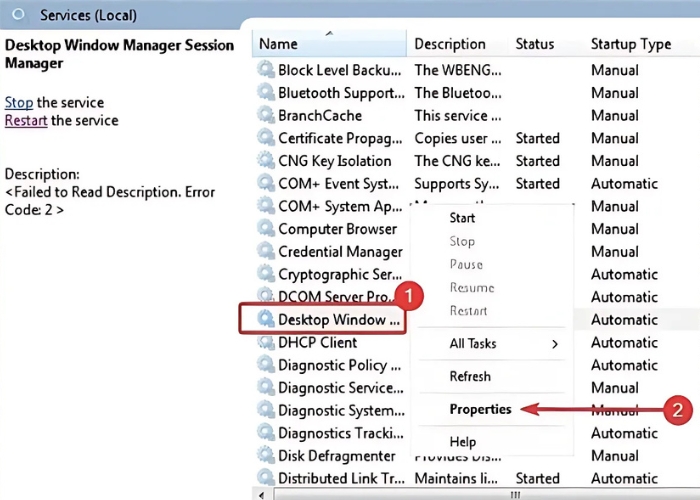700x500 pixels.
Task: Click the gear icon next to Bluetooth Support service
Action: click(265, 93)
